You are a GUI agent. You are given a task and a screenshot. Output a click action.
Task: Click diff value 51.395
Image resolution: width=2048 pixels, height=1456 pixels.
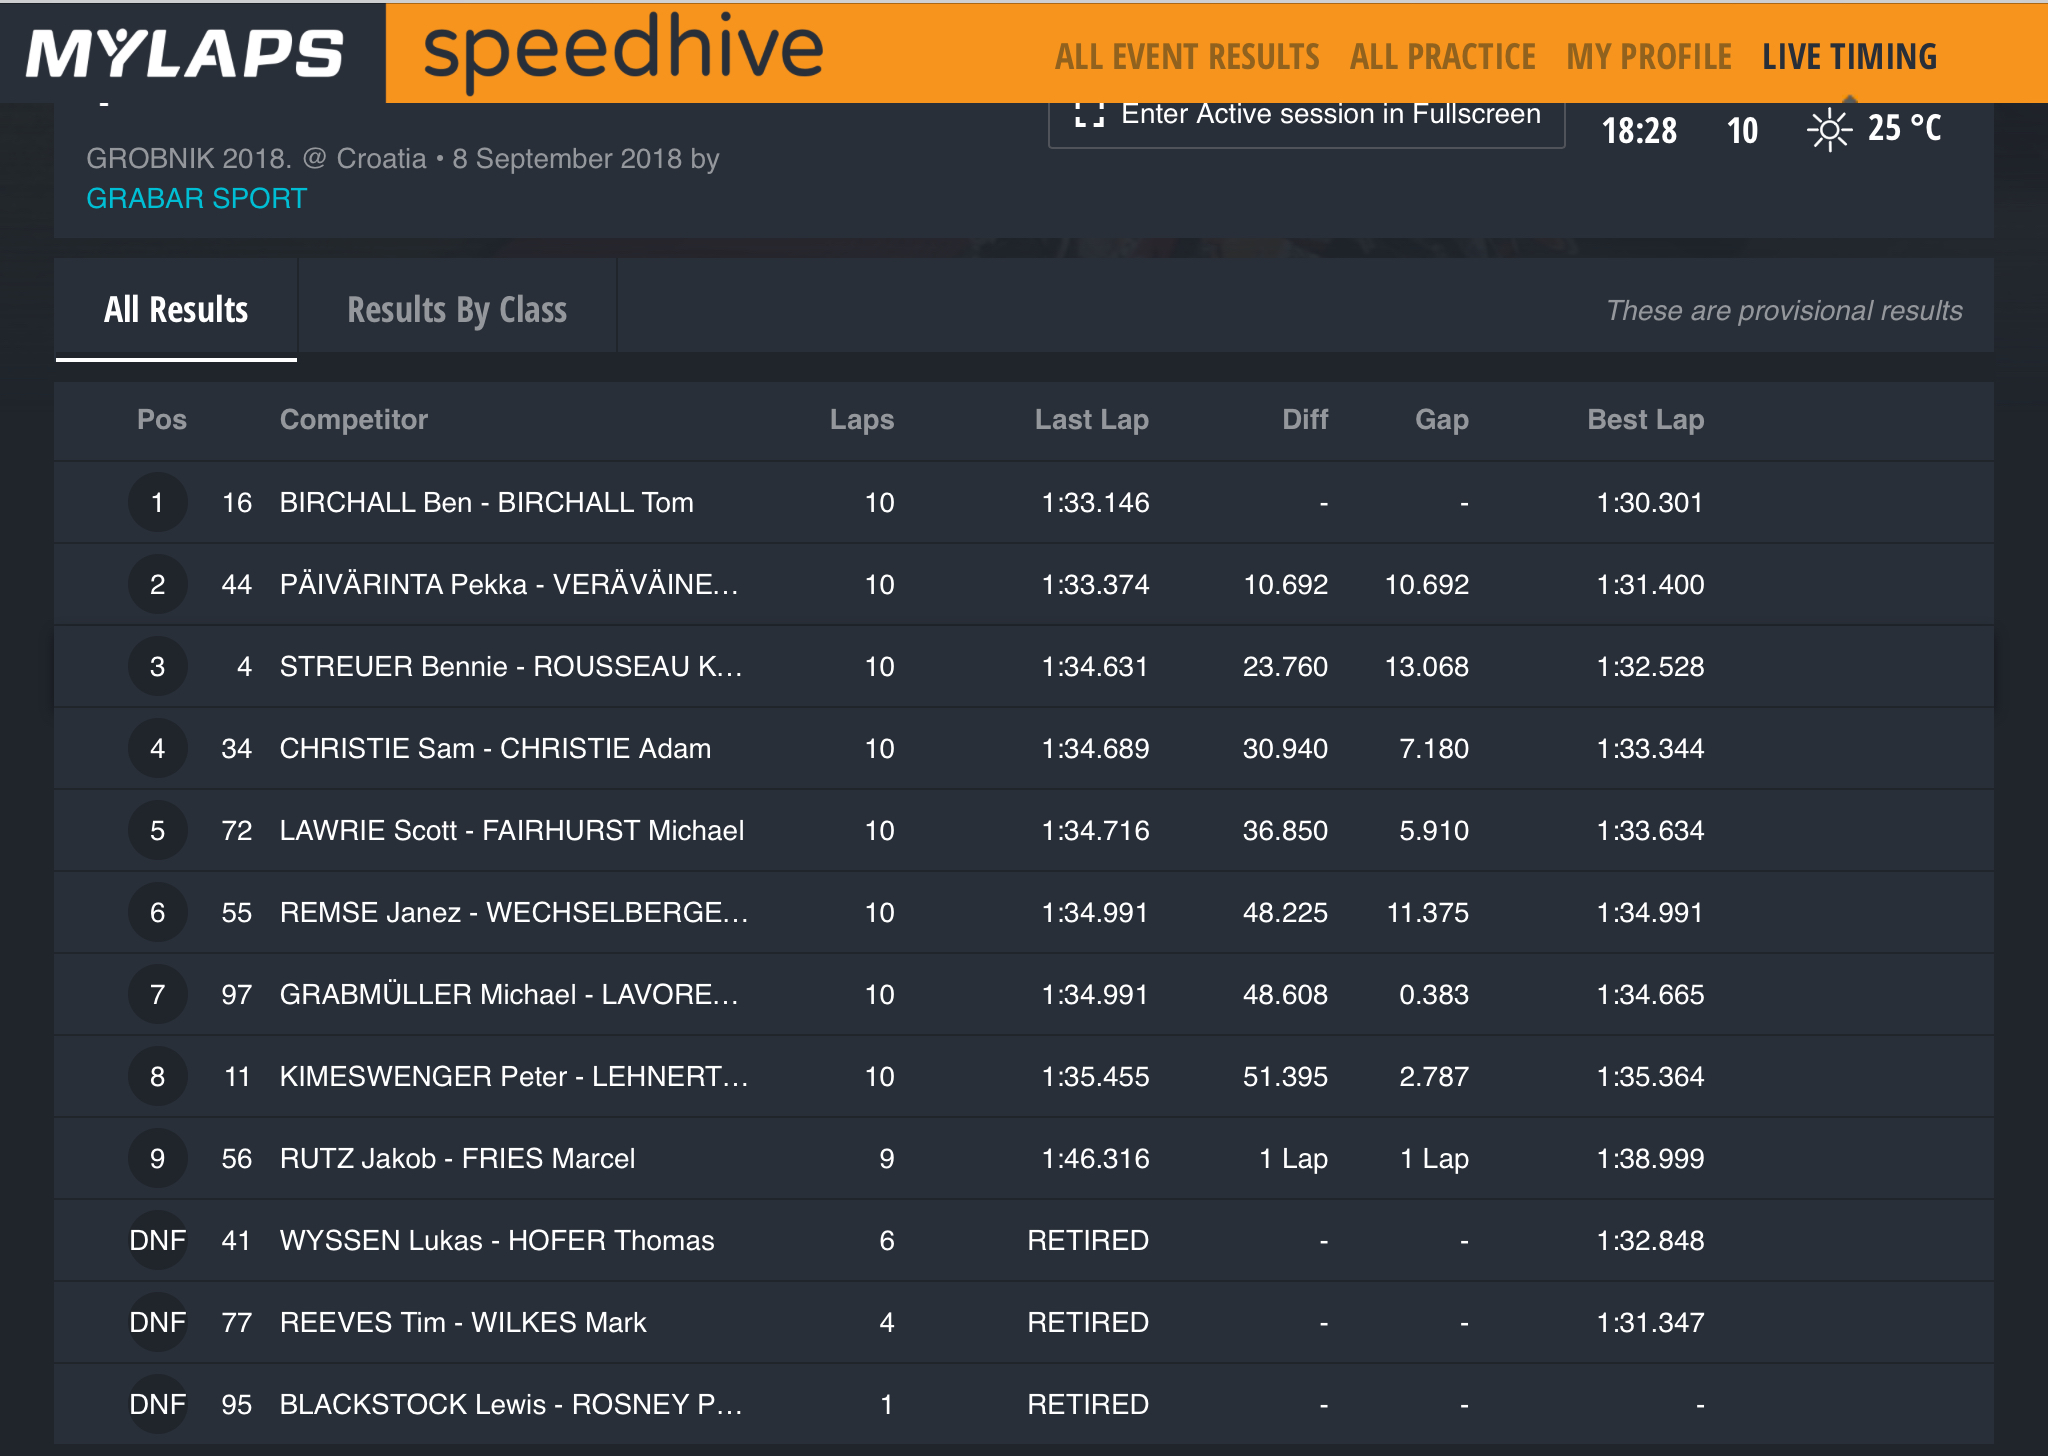(x=1285, y=1076)
